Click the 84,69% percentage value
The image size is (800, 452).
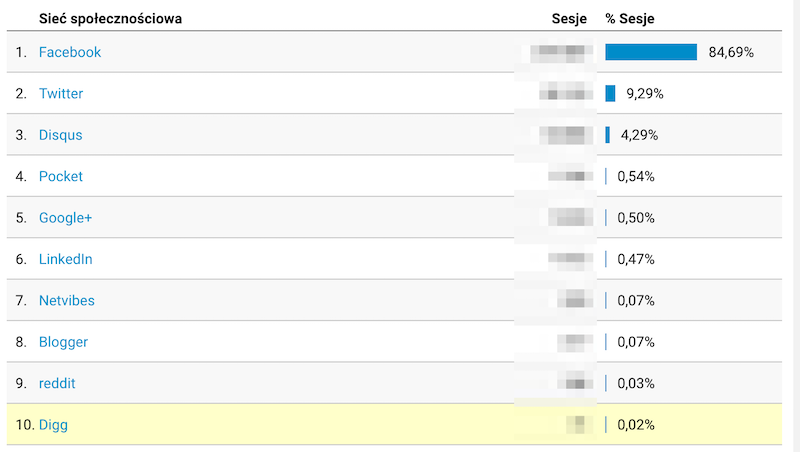click(x=731, y=52)
